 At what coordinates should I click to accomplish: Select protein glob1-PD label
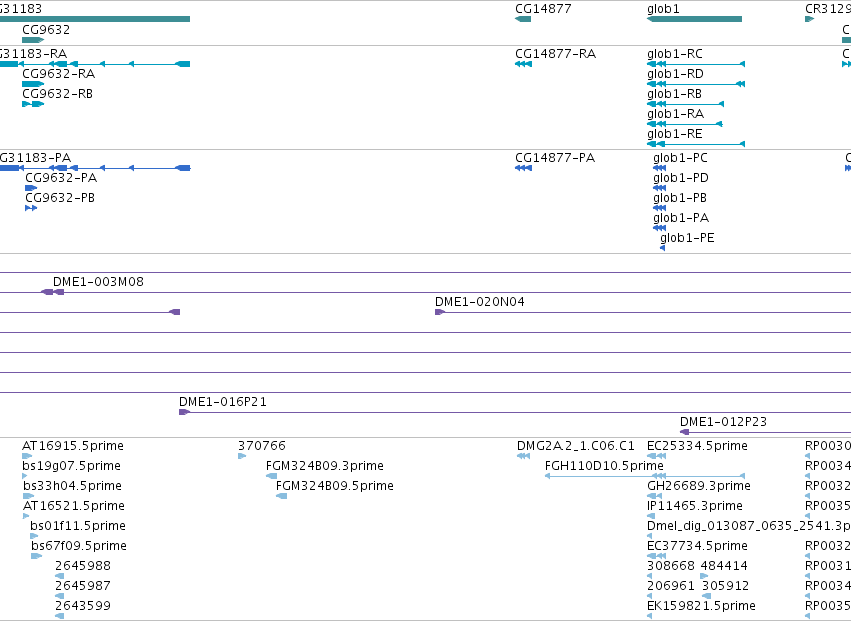point(681,178)
